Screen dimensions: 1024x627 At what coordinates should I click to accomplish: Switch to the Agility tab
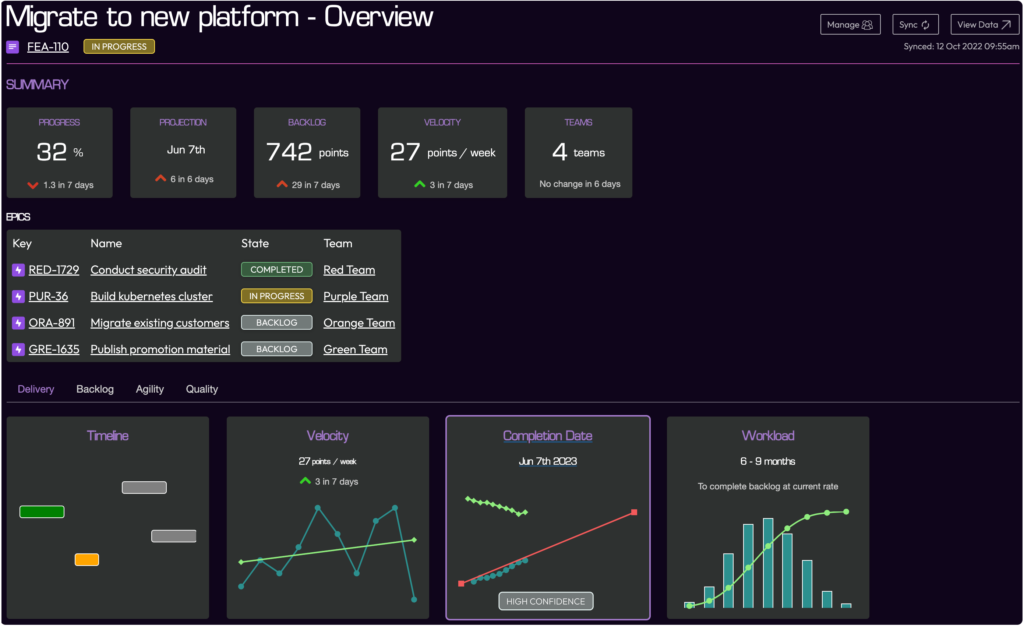[150, 389]
